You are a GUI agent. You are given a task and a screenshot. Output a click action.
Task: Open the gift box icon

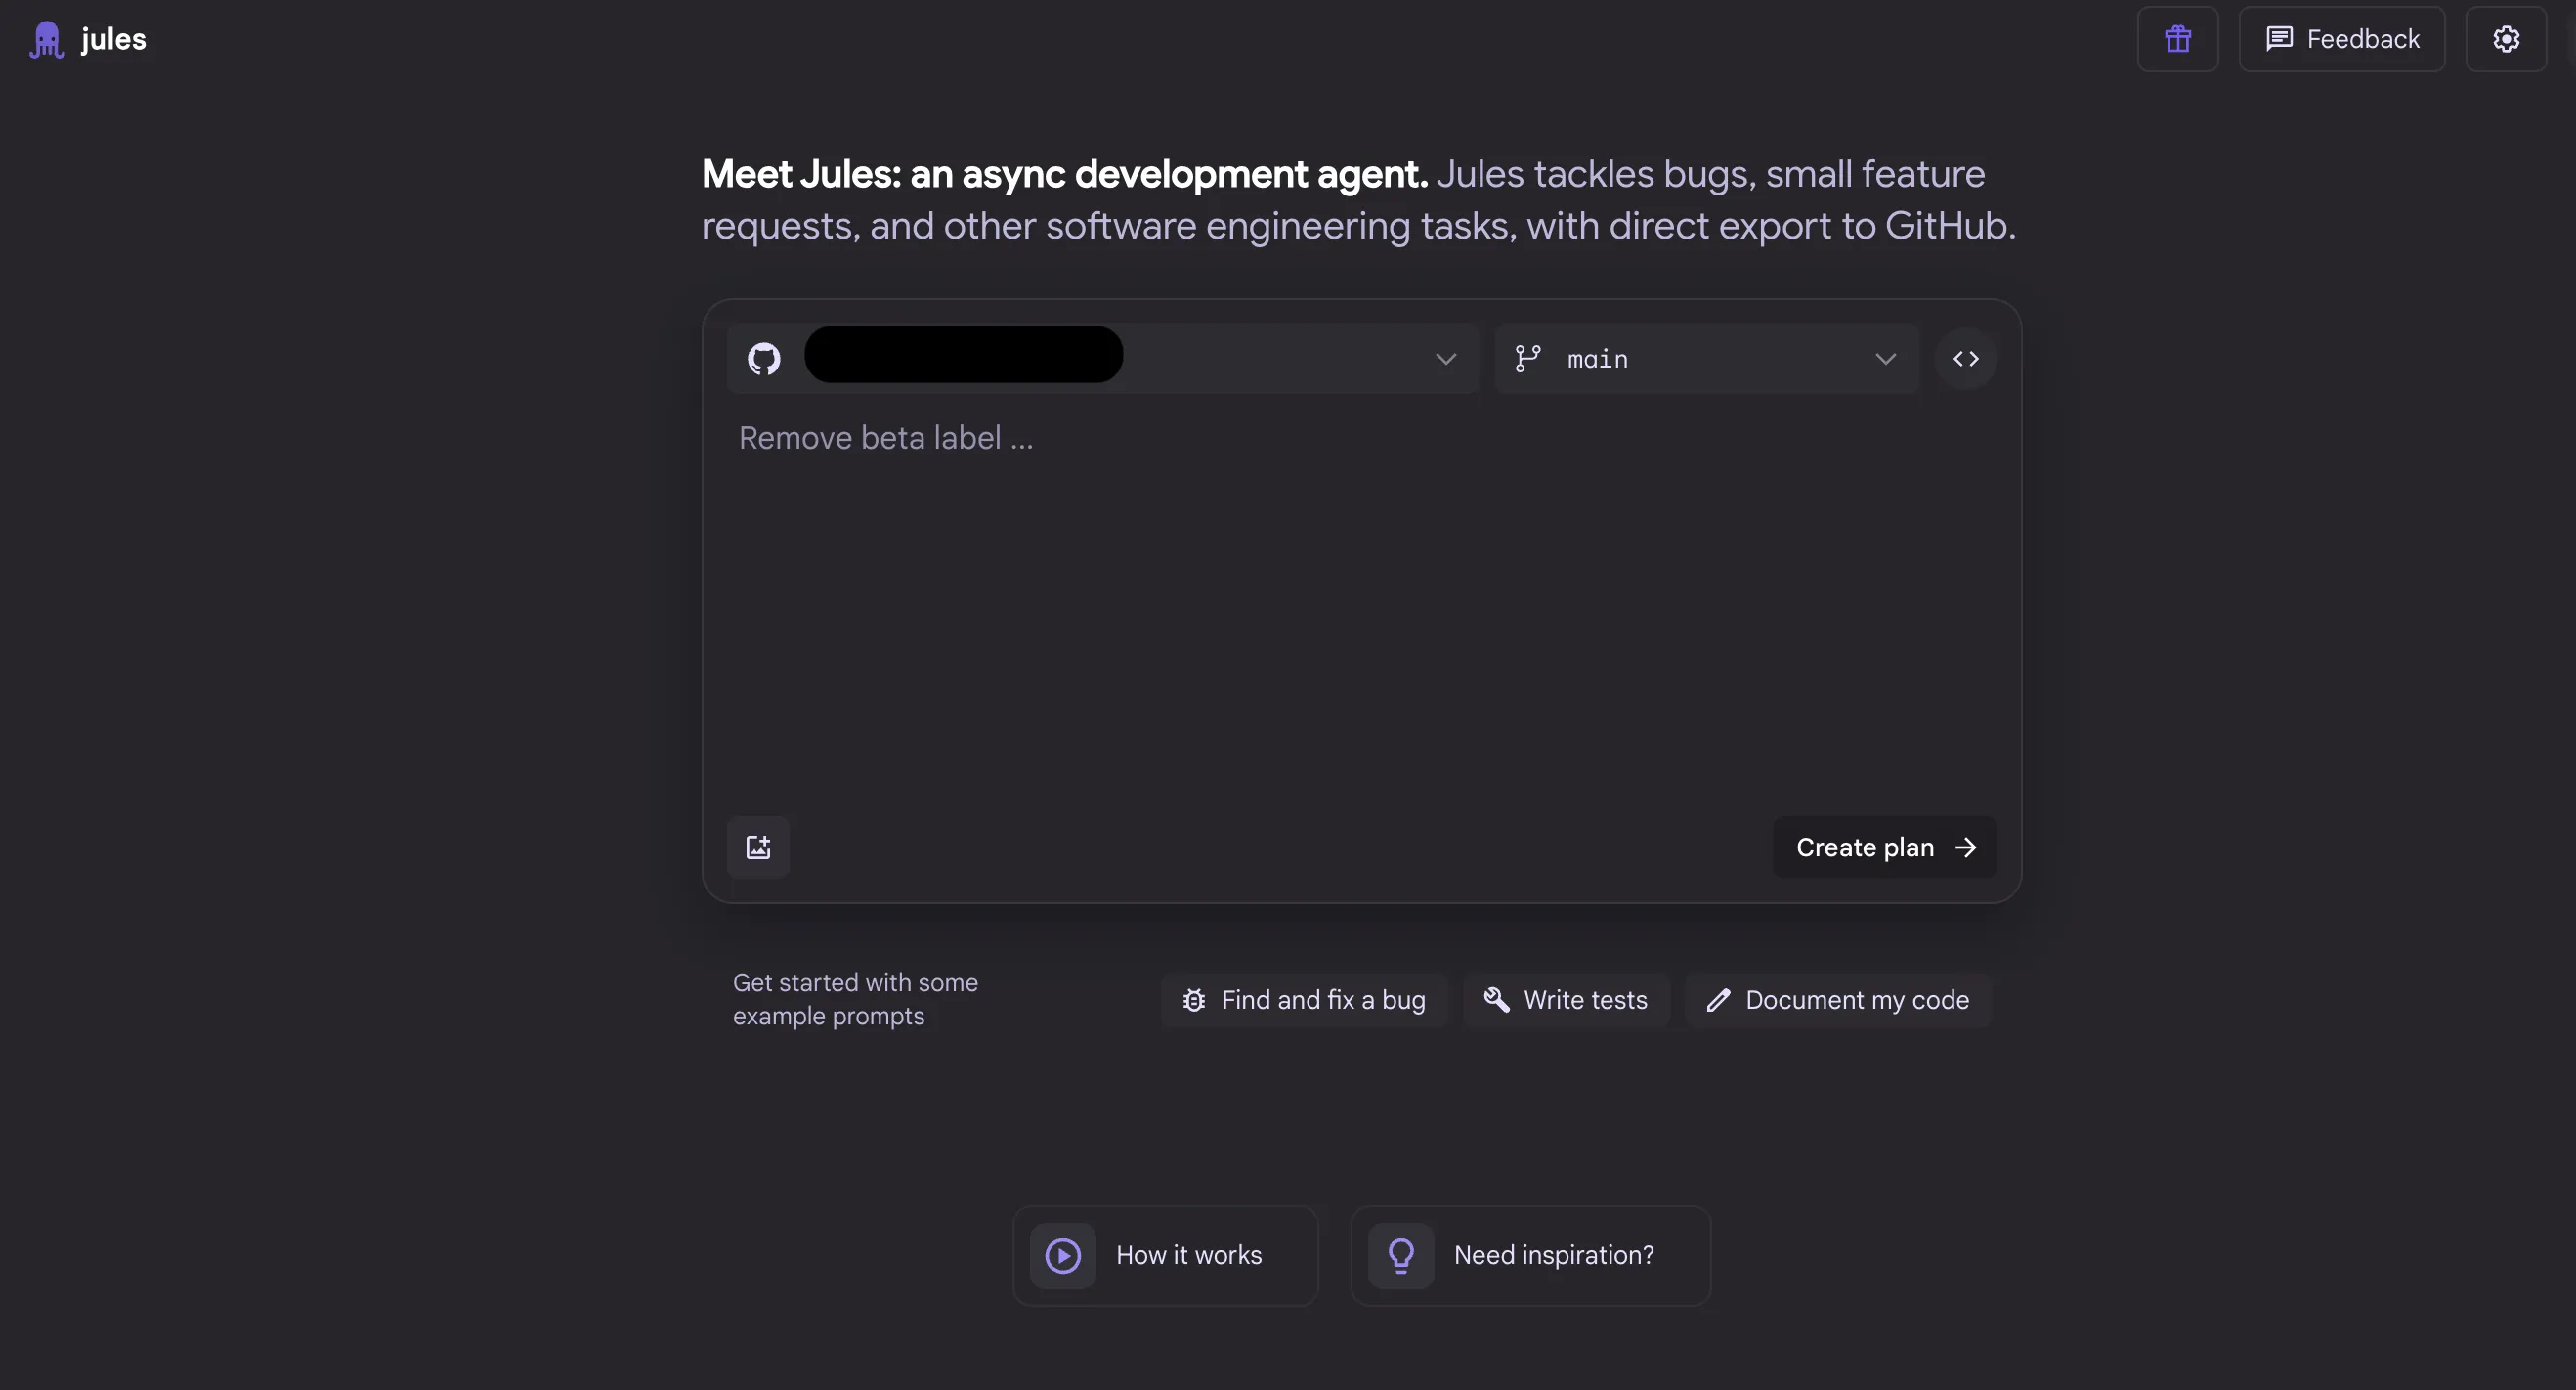[2177, 39]
